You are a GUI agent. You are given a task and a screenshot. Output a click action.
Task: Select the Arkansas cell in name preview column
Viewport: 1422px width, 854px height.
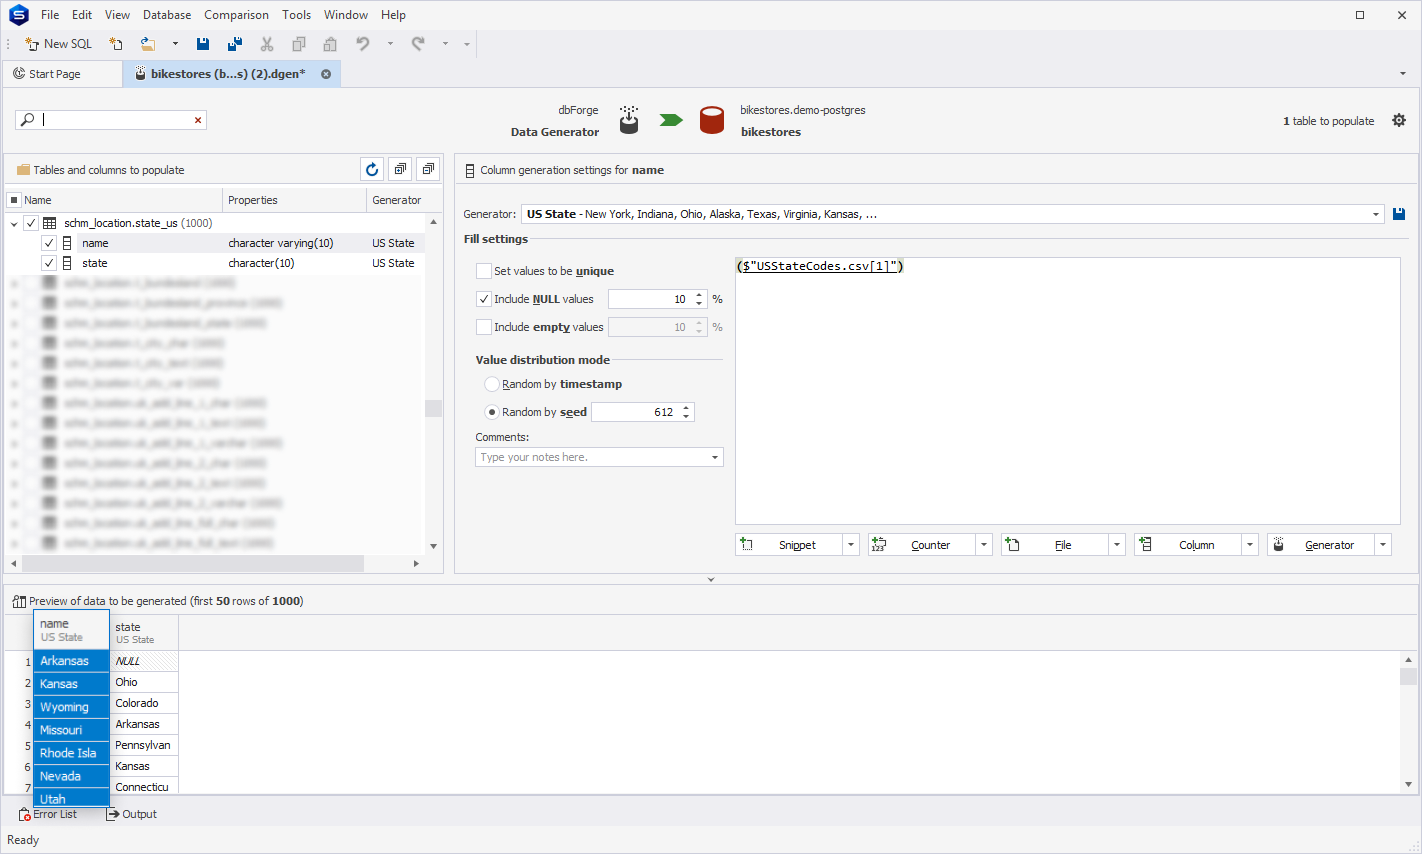click(72, 661)
